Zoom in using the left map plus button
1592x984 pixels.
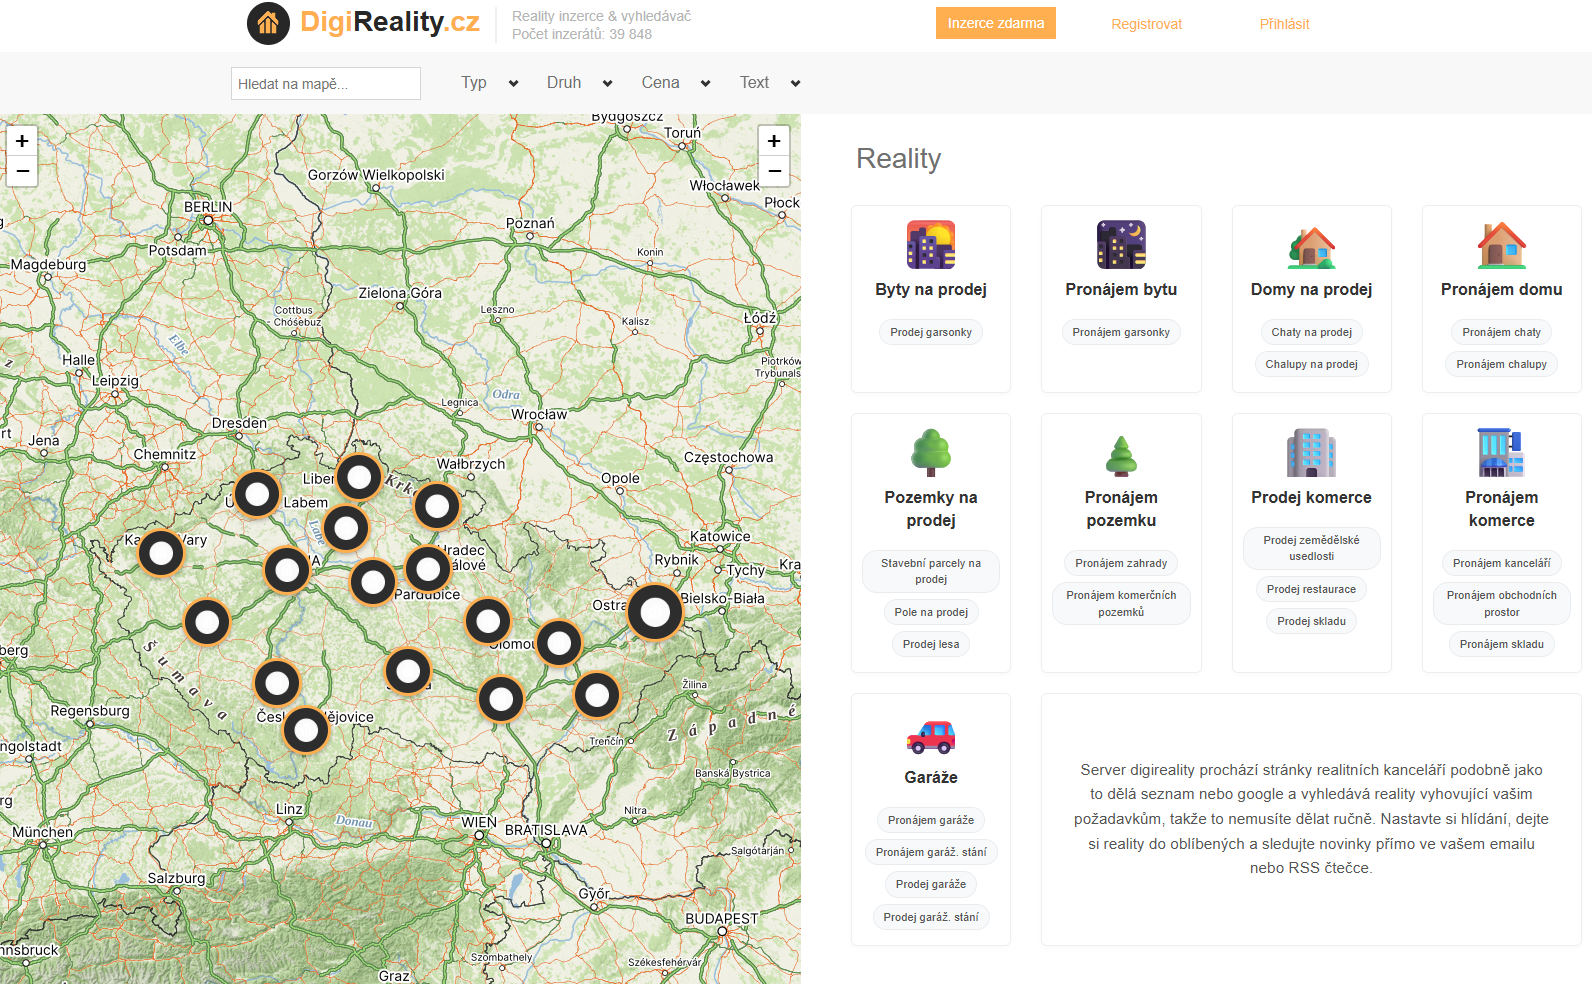22,141
